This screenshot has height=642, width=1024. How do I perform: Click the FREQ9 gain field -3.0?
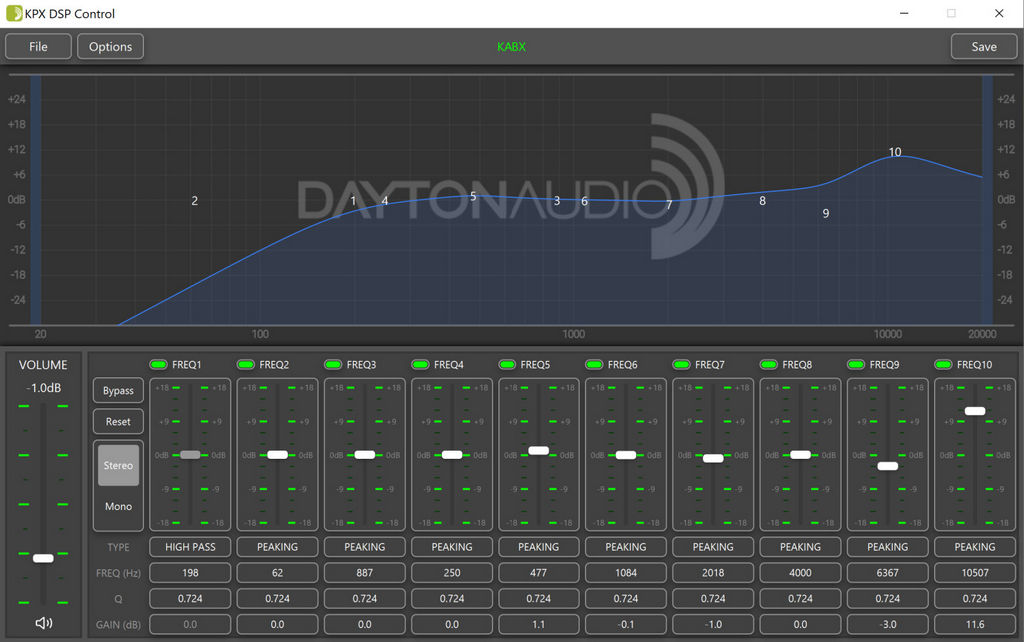pyautogui.click(x=888, y=624)
